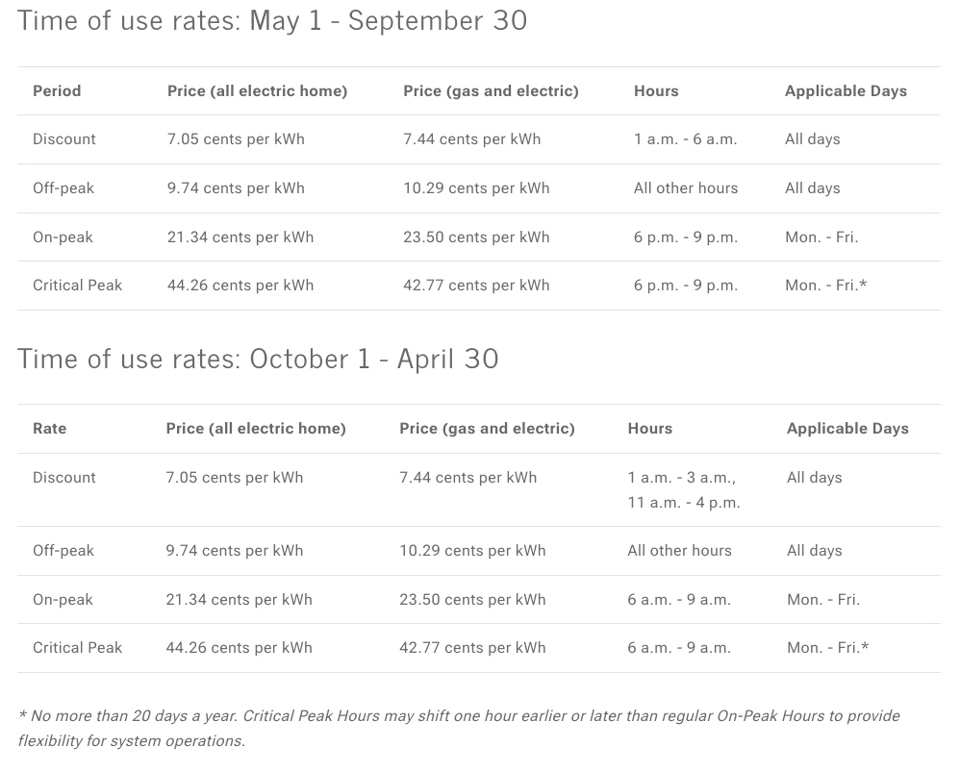Click the footnote about 20 days a year
960x772 pixels.
point(459,729)
